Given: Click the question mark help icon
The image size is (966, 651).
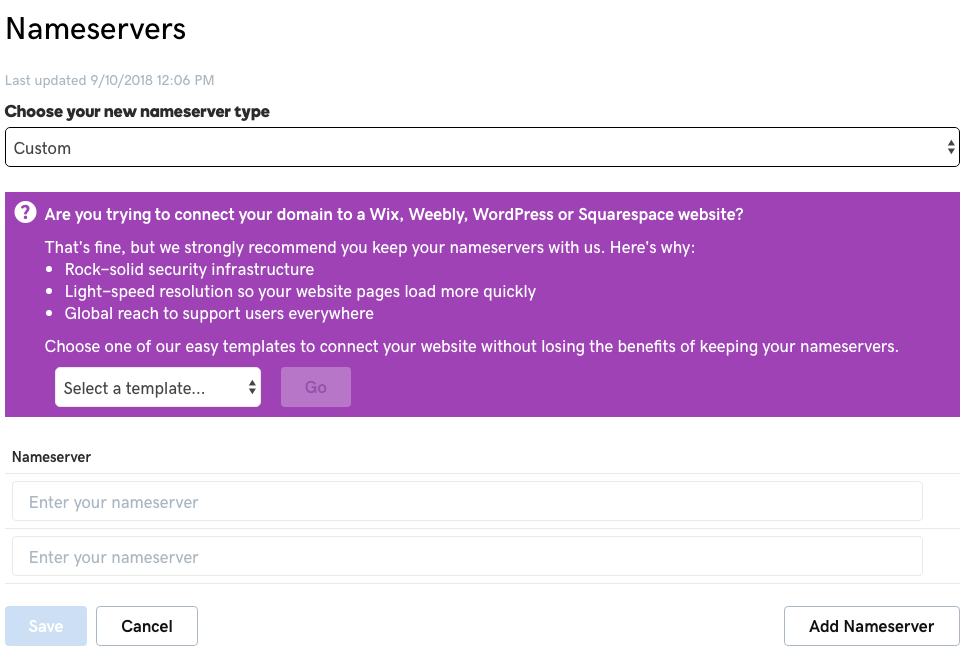Looking at the screenshot, I should (x=24, y=212).
